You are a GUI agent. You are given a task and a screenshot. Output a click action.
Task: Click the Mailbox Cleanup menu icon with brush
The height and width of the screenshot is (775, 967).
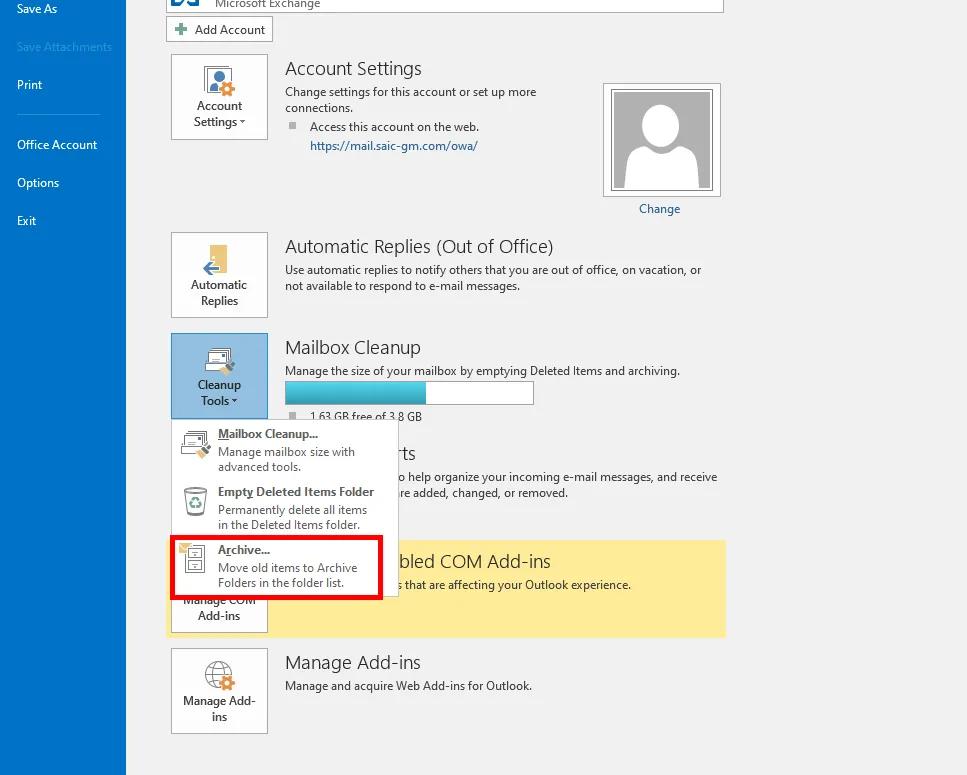click(195, 445)
